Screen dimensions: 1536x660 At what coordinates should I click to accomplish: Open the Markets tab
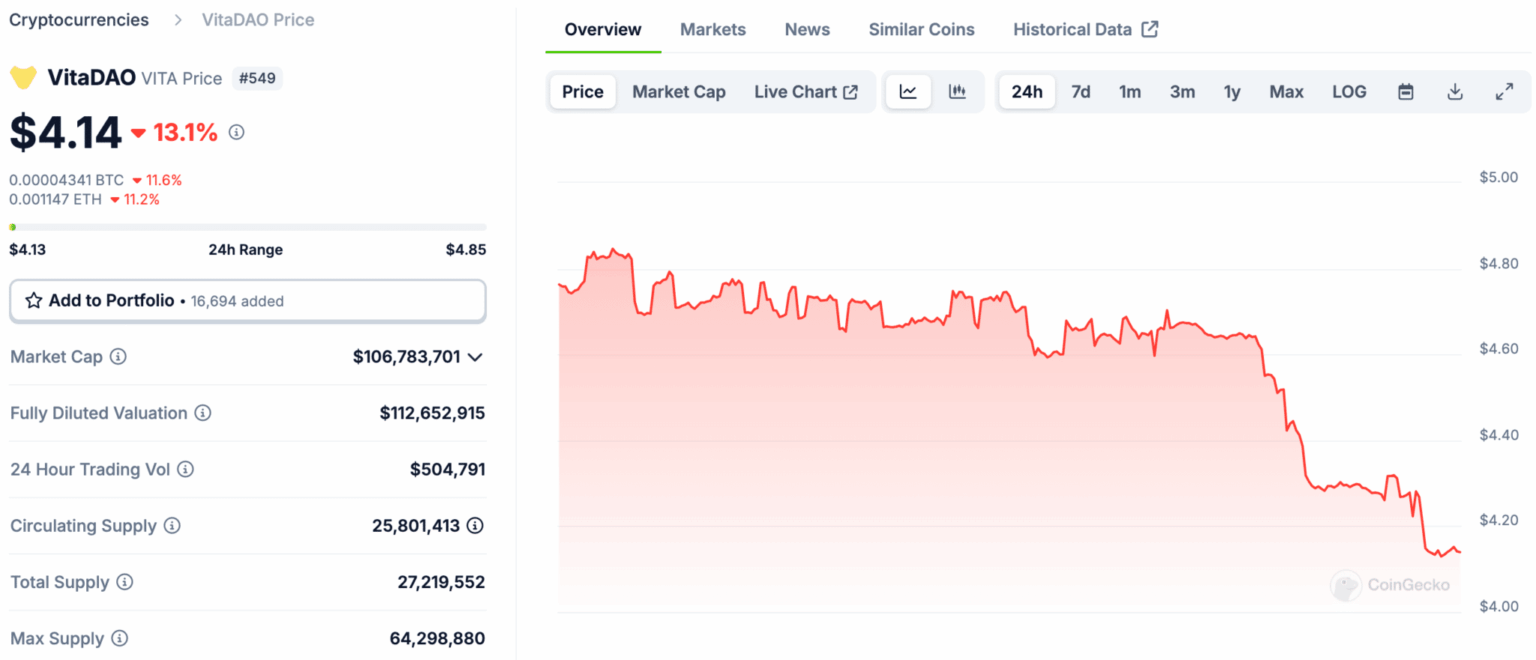(x=713, y=29)
